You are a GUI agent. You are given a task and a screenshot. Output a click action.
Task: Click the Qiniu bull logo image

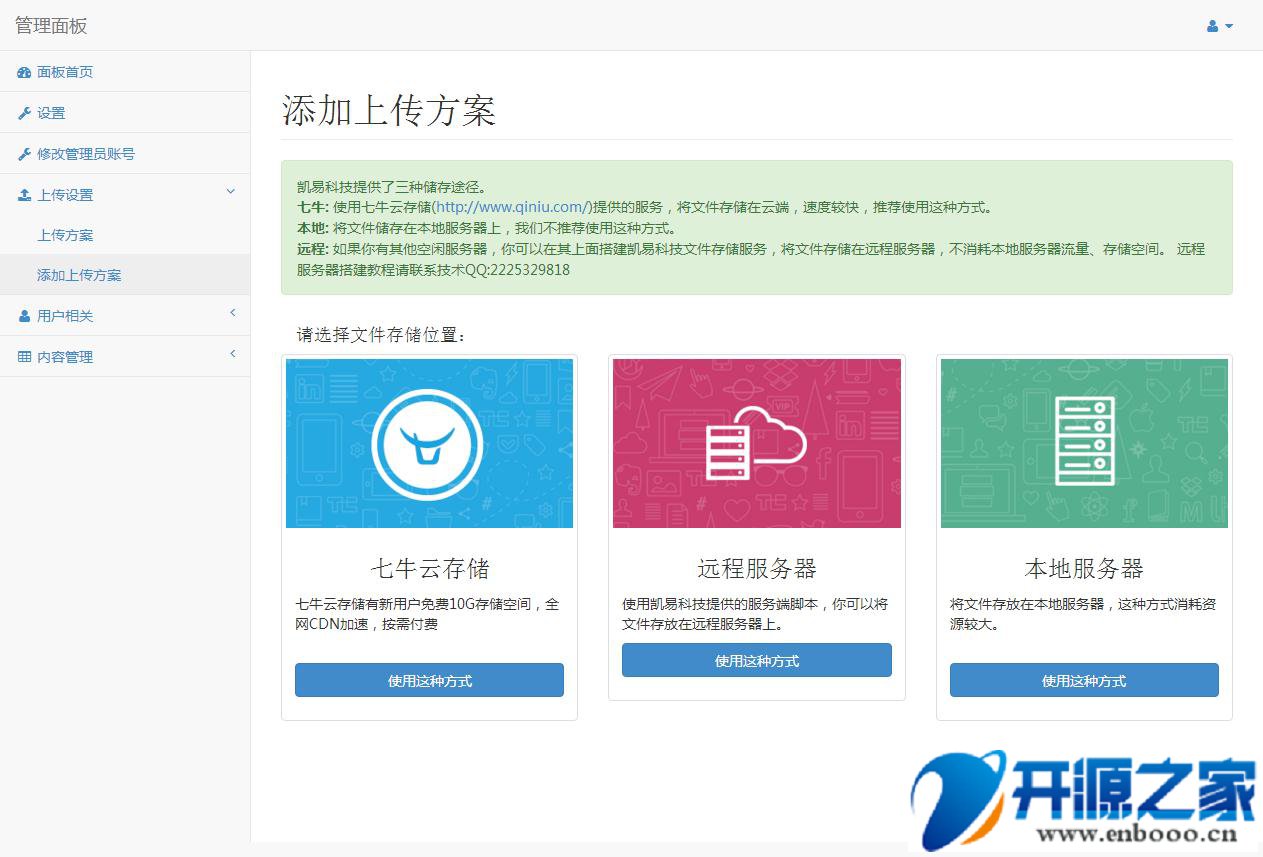tap(429, 443)
